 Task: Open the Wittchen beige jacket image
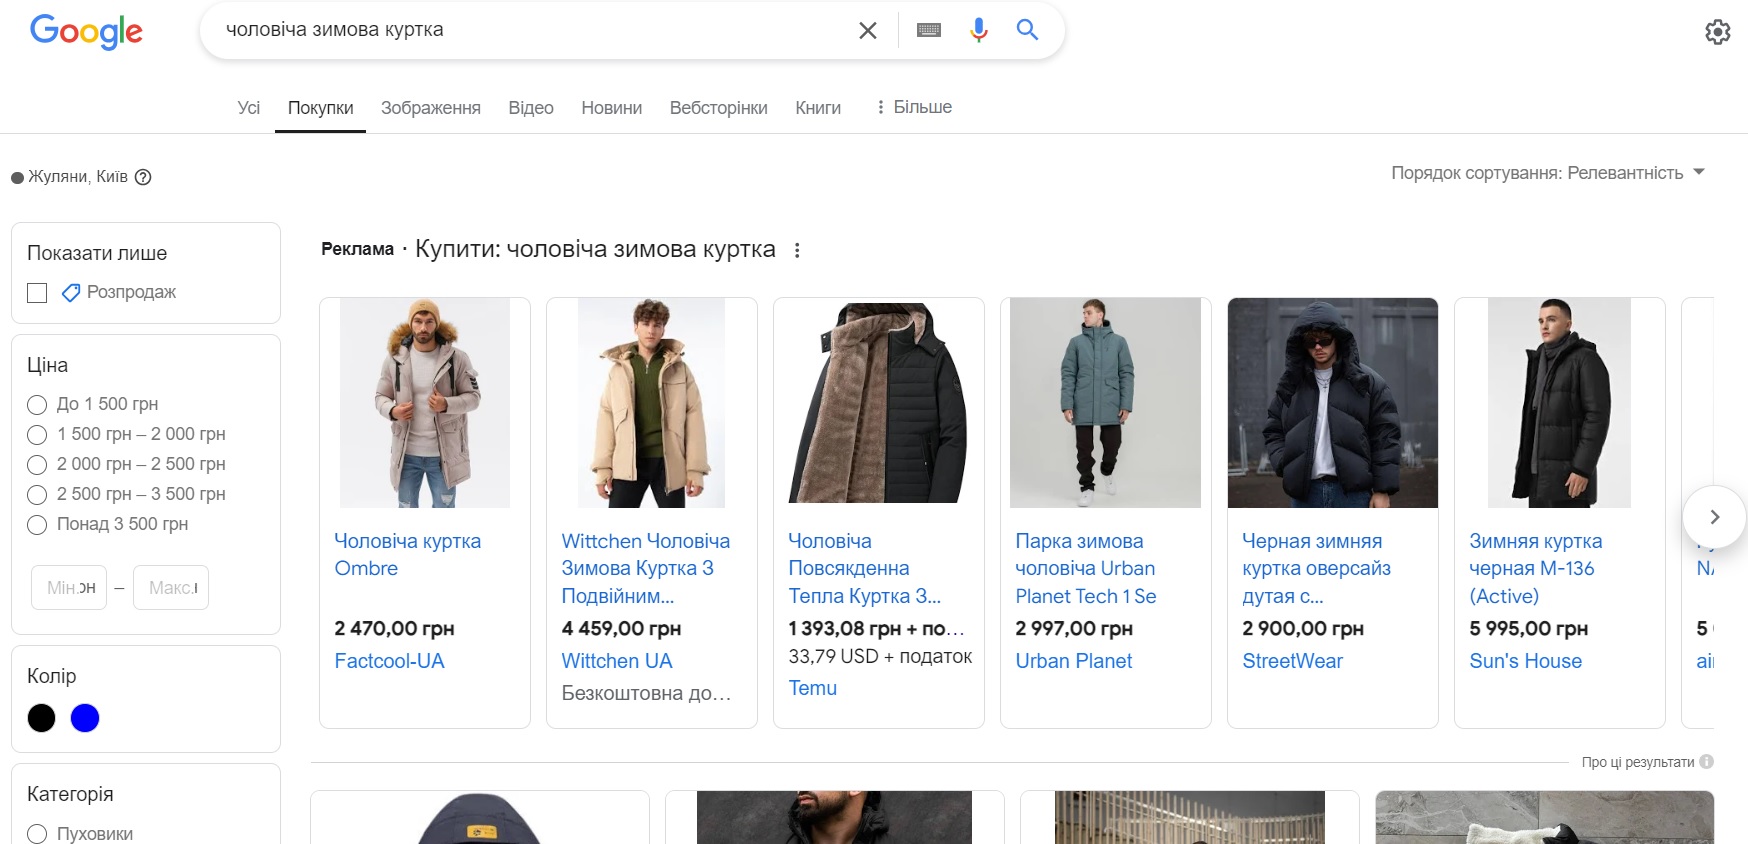click(x=651, y=403)
